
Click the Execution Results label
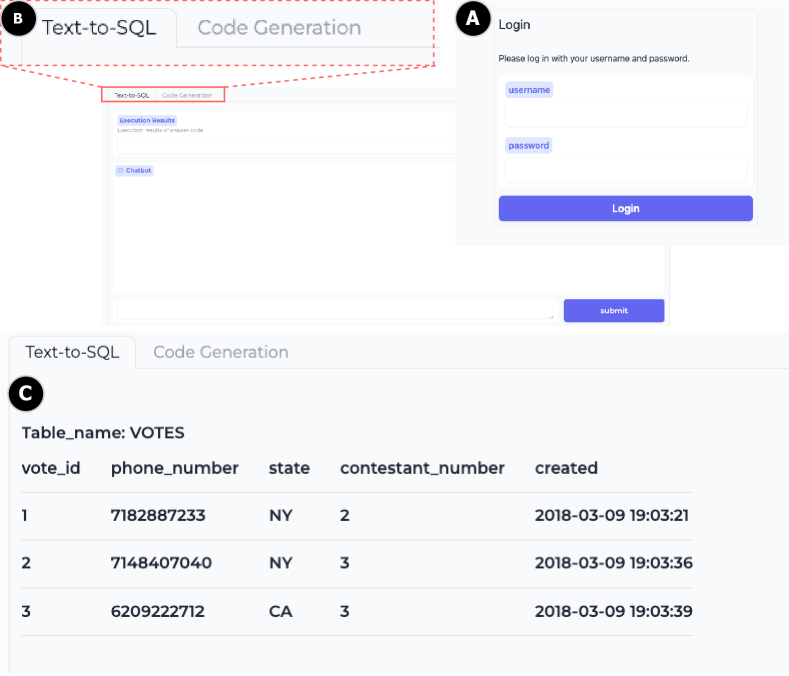(x=147, y=120)
